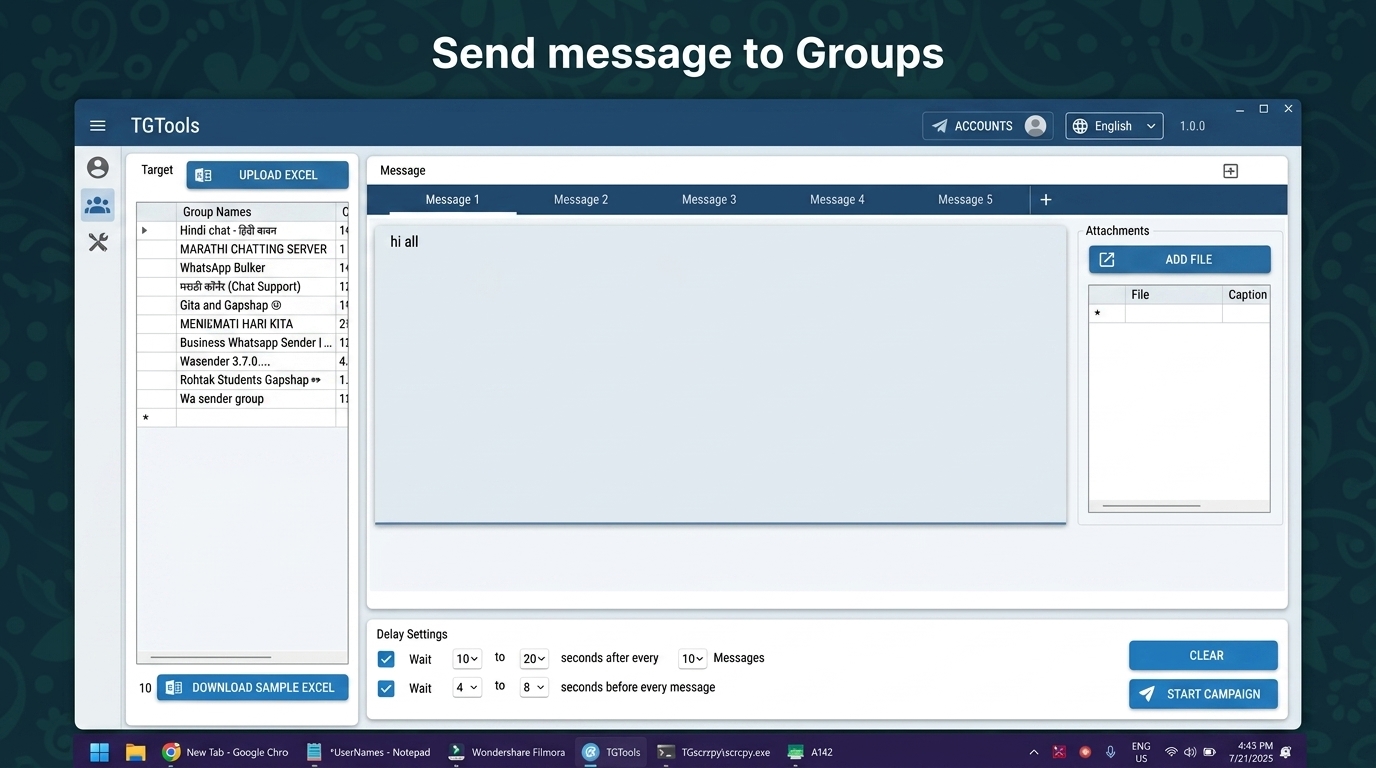Click START CAMPAIGN button
The width and height of the screenshot is (1376, 768).
click(1203, 694)
